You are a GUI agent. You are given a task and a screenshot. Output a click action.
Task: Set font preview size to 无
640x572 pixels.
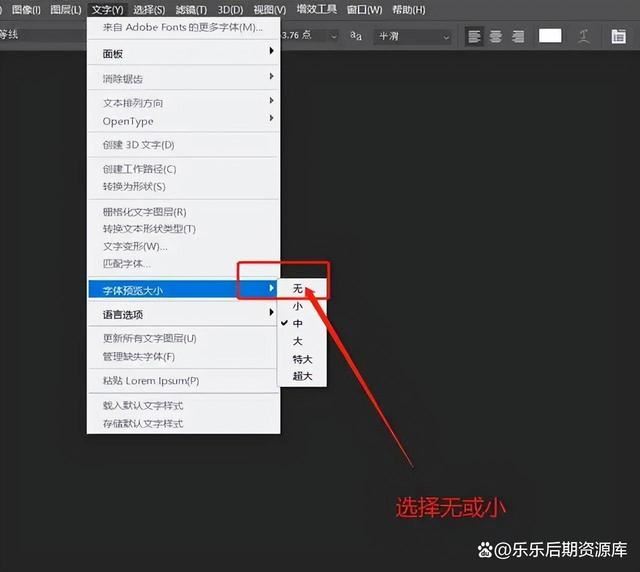pos(302,289)
